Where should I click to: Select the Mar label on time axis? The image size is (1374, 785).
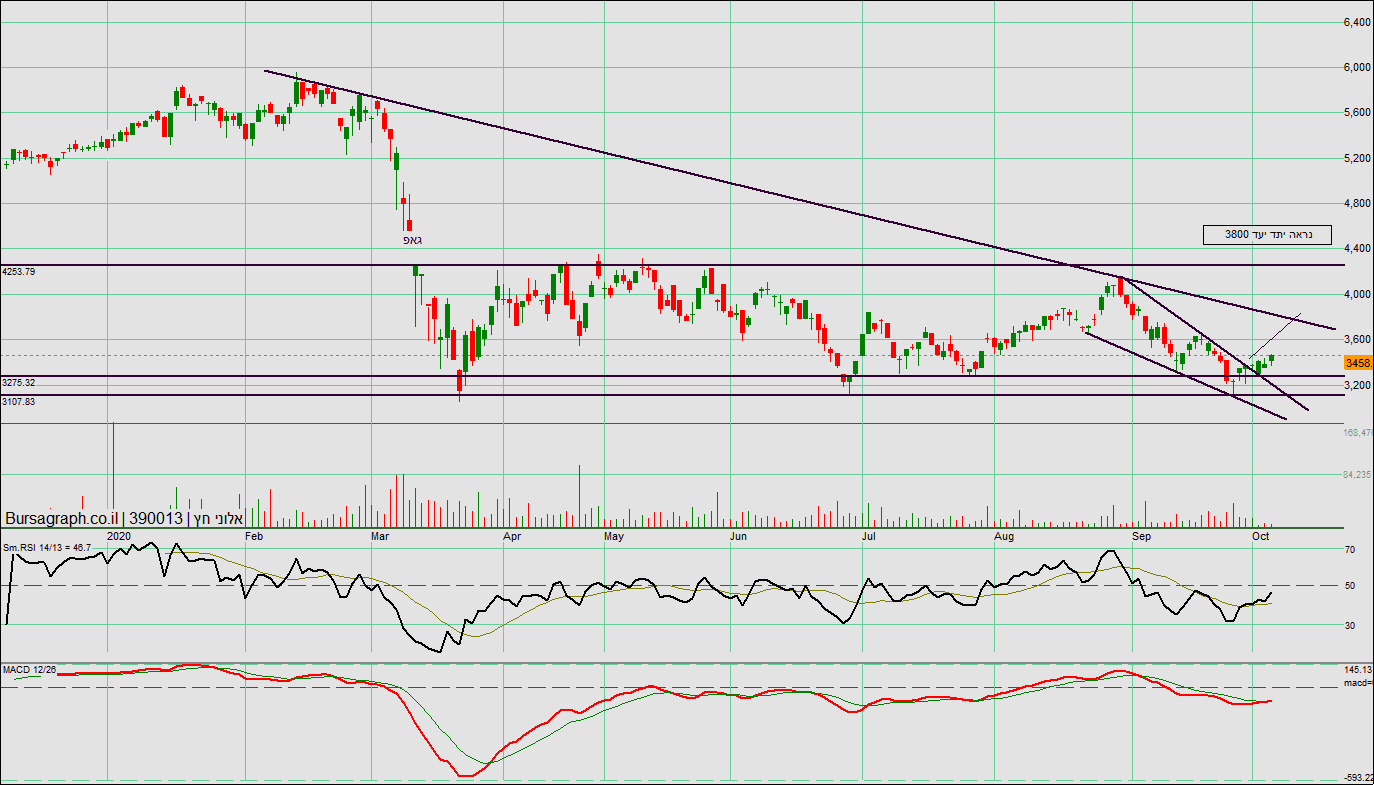point(380,537)
